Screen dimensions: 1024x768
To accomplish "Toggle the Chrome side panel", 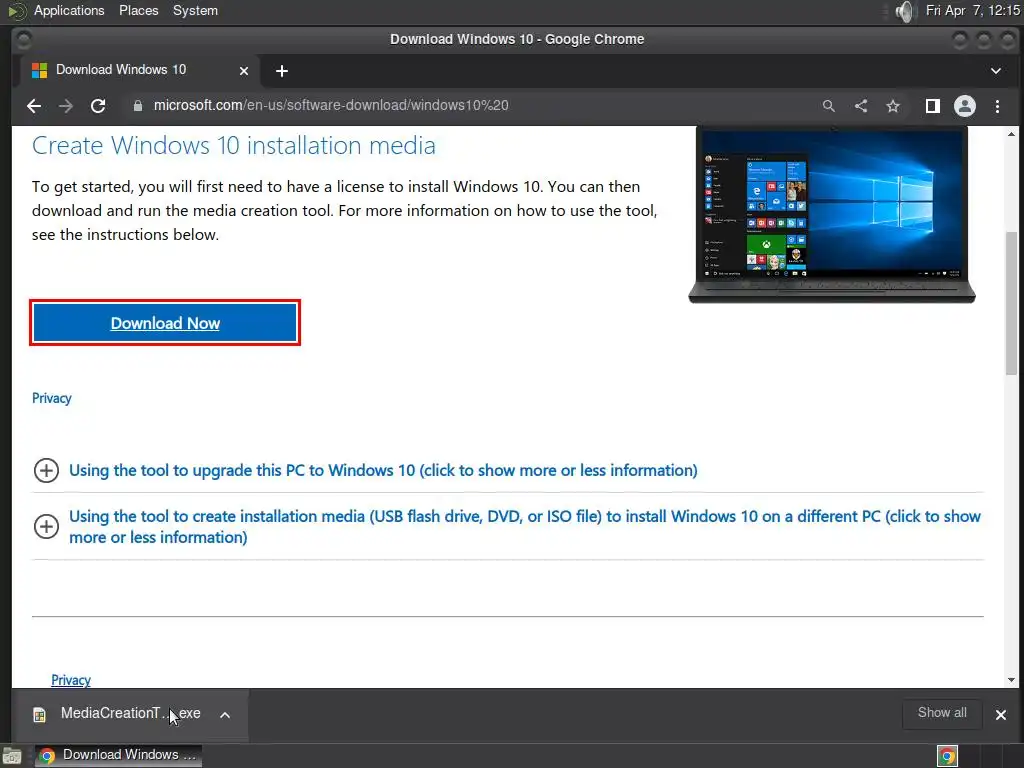I will pyautogui.click(x=933, y=106).
